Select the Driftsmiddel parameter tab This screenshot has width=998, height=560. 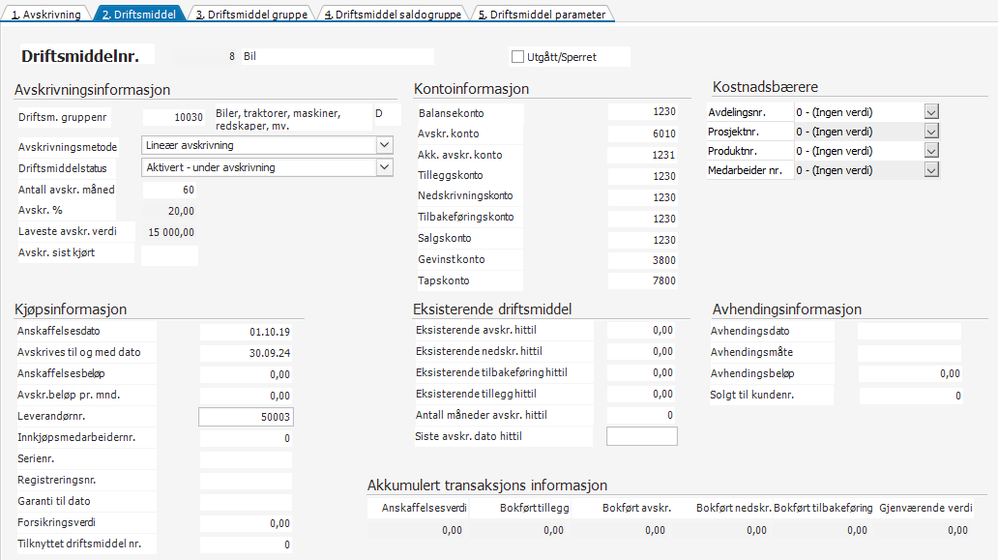pyautogui.click(x=542, y=14)
